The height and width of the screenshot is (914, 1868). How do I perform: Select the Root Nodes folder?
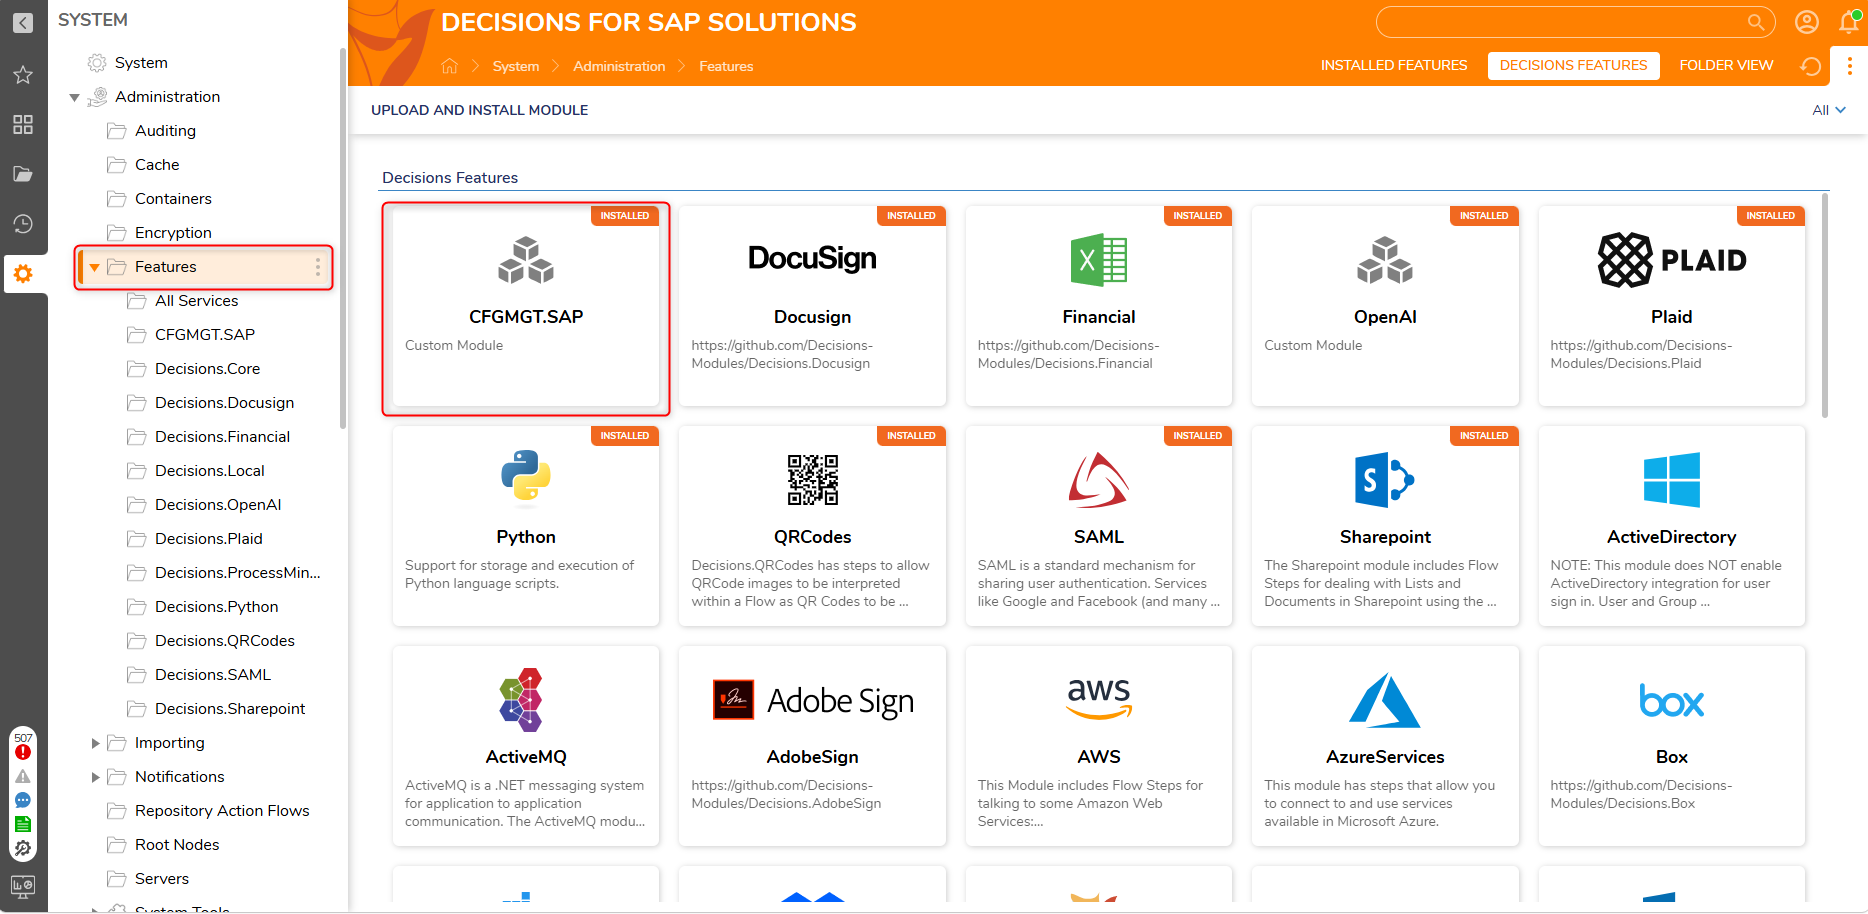click(x=177, y=845)
